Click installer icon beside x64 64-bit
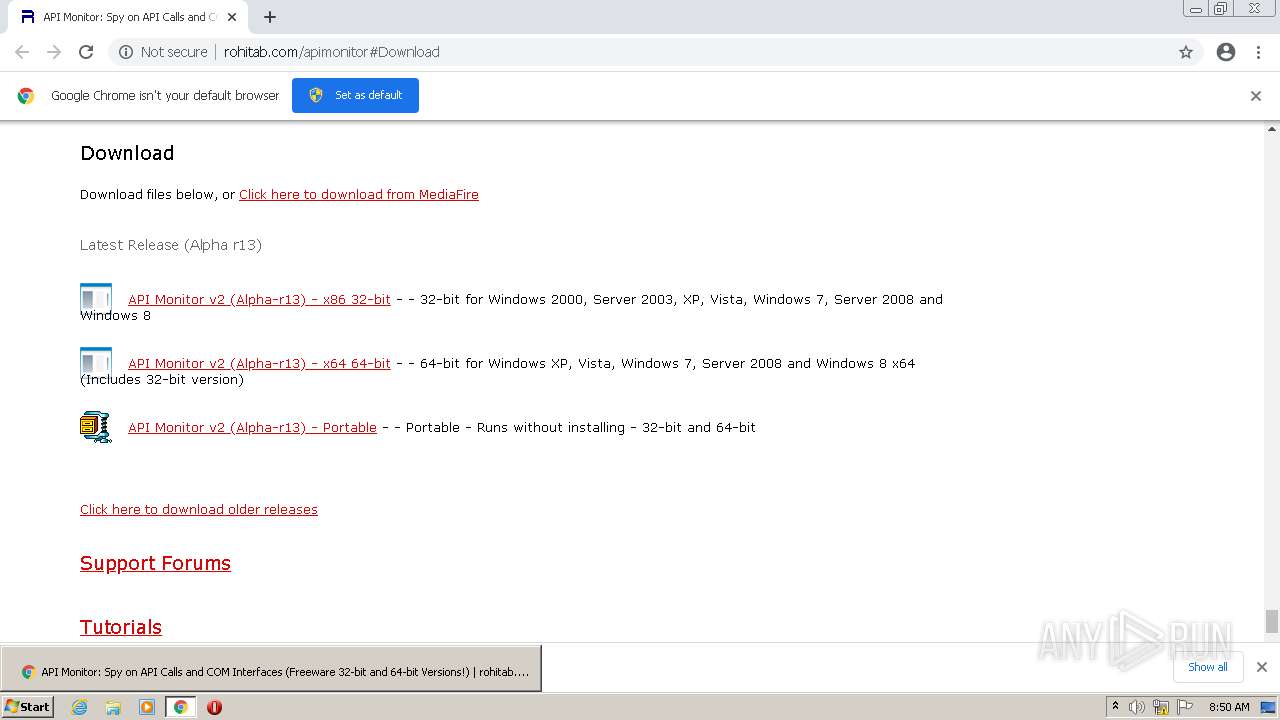1280x720 pixels. click(x=96, y=362)
